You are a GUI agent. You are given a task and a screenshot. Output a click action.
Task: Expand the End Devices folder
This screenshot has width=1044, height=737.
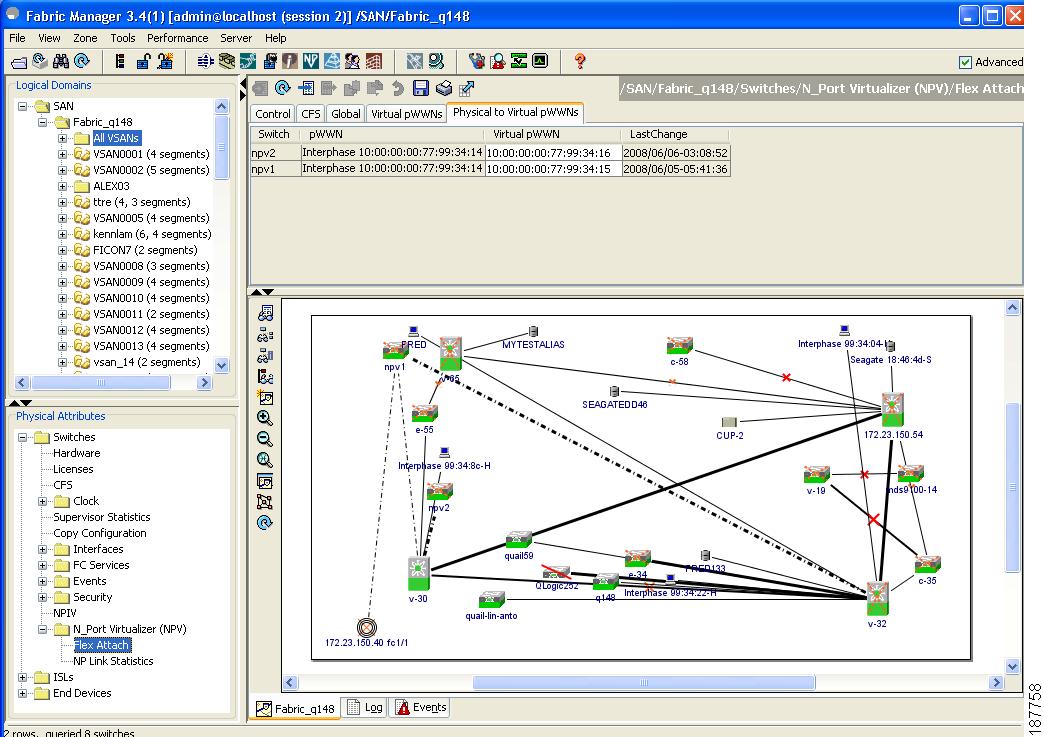tap(24, 693)
